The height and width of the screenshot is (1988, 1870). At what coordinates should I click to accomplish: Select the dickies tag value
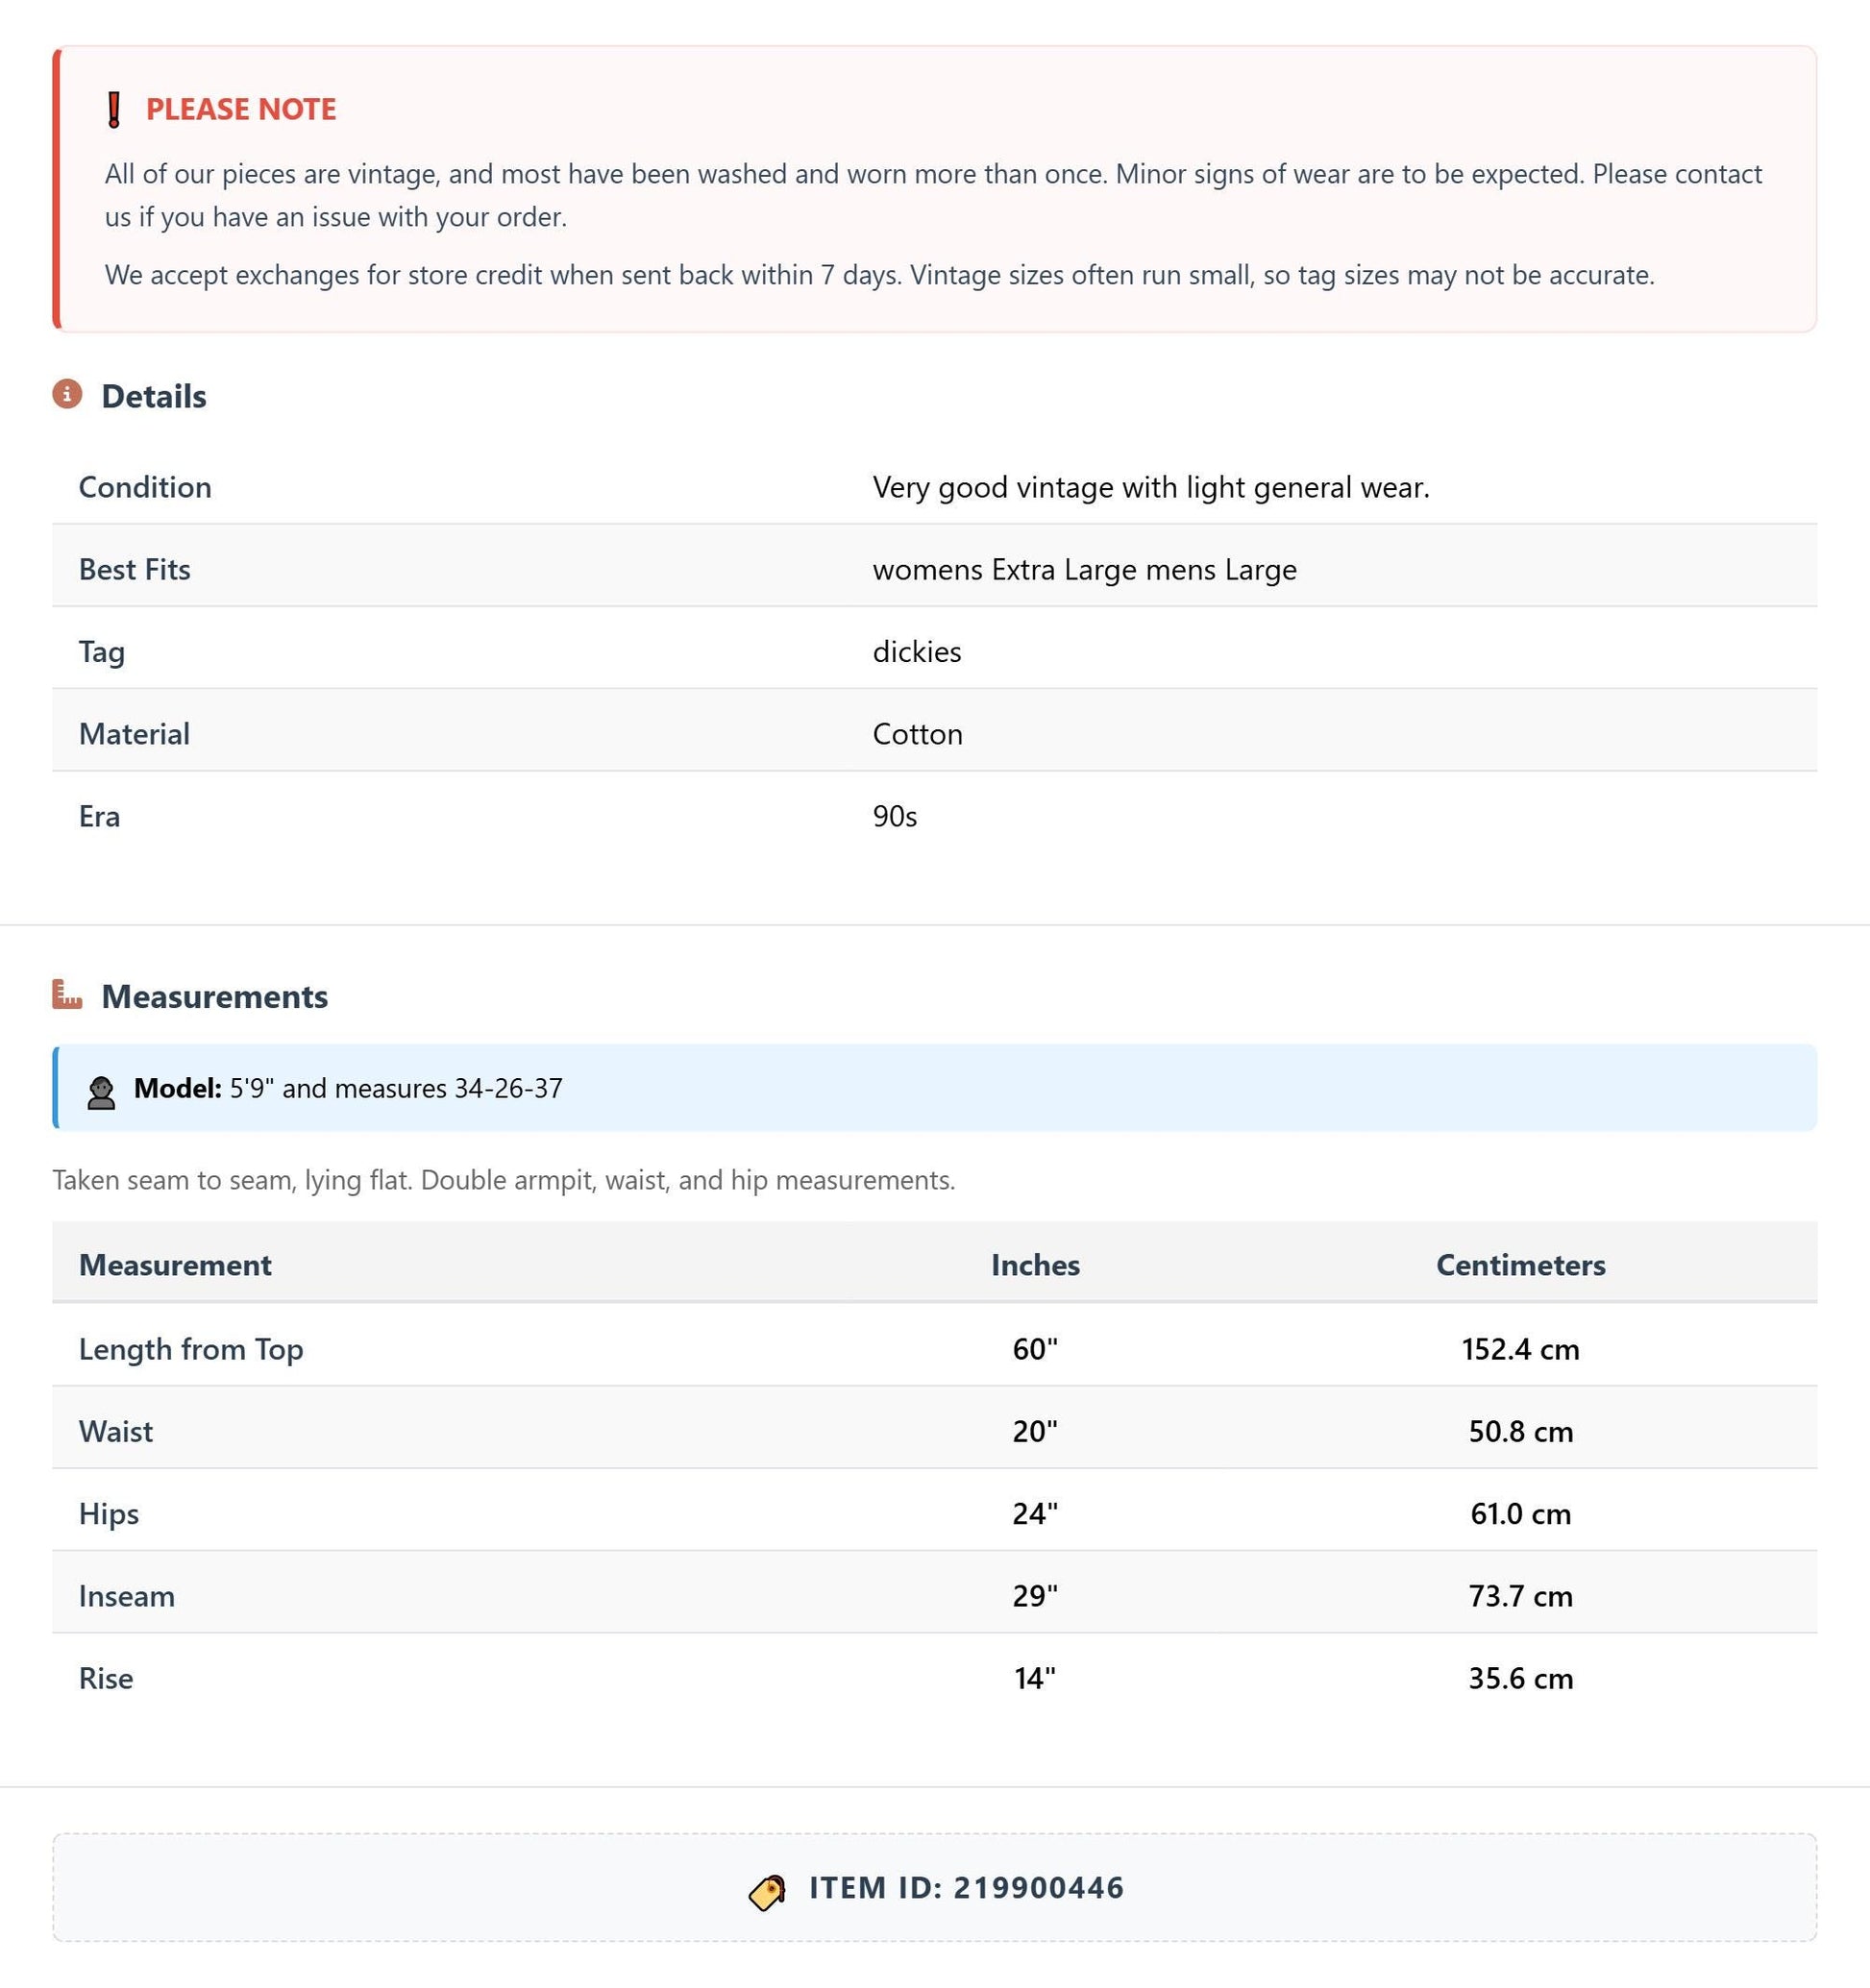point(917,651)
